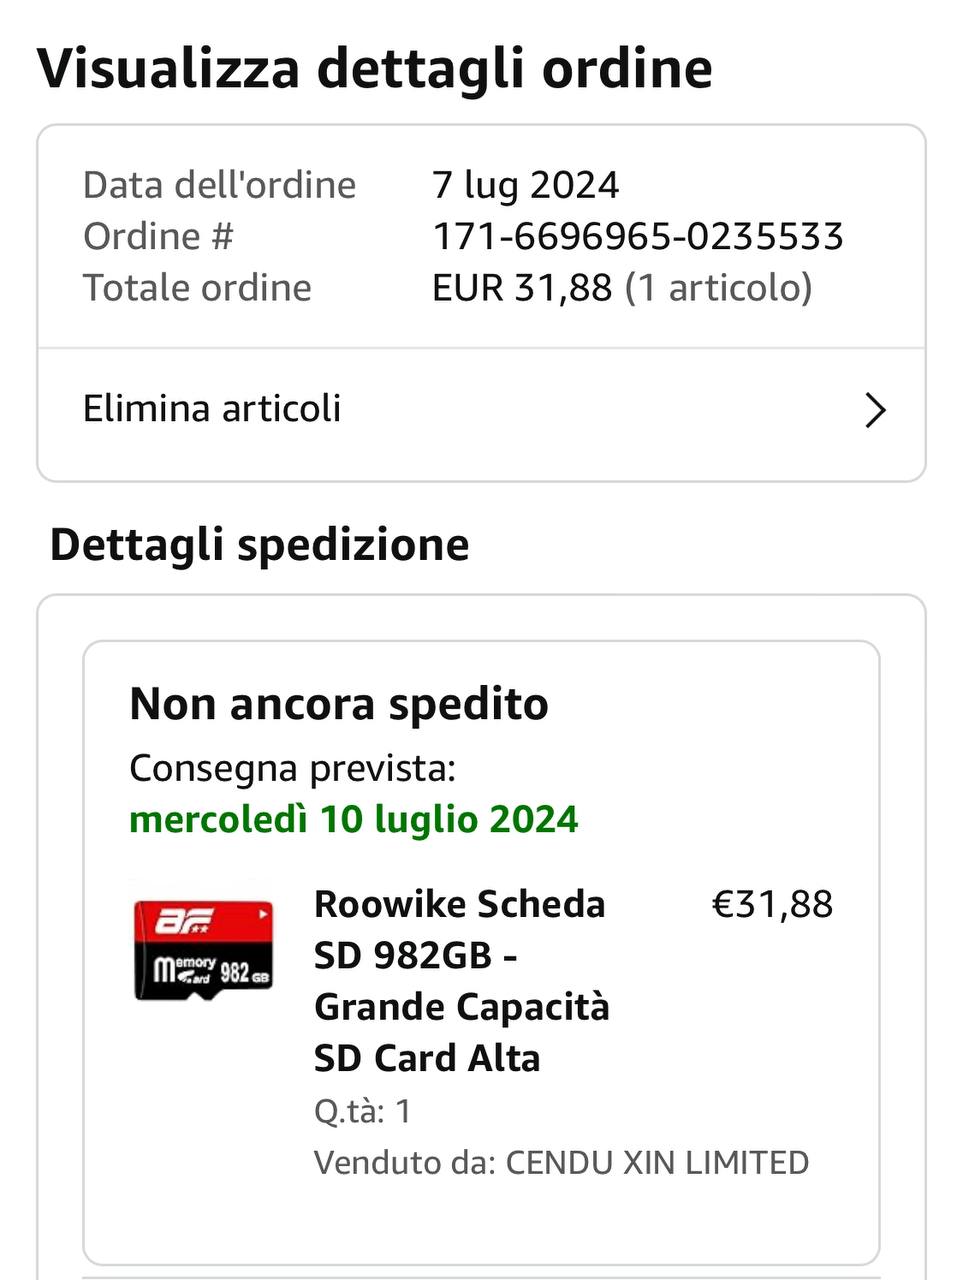Click the chevron arrow beside Elimina articoli
963x1280 pixels.
point(875,410)
